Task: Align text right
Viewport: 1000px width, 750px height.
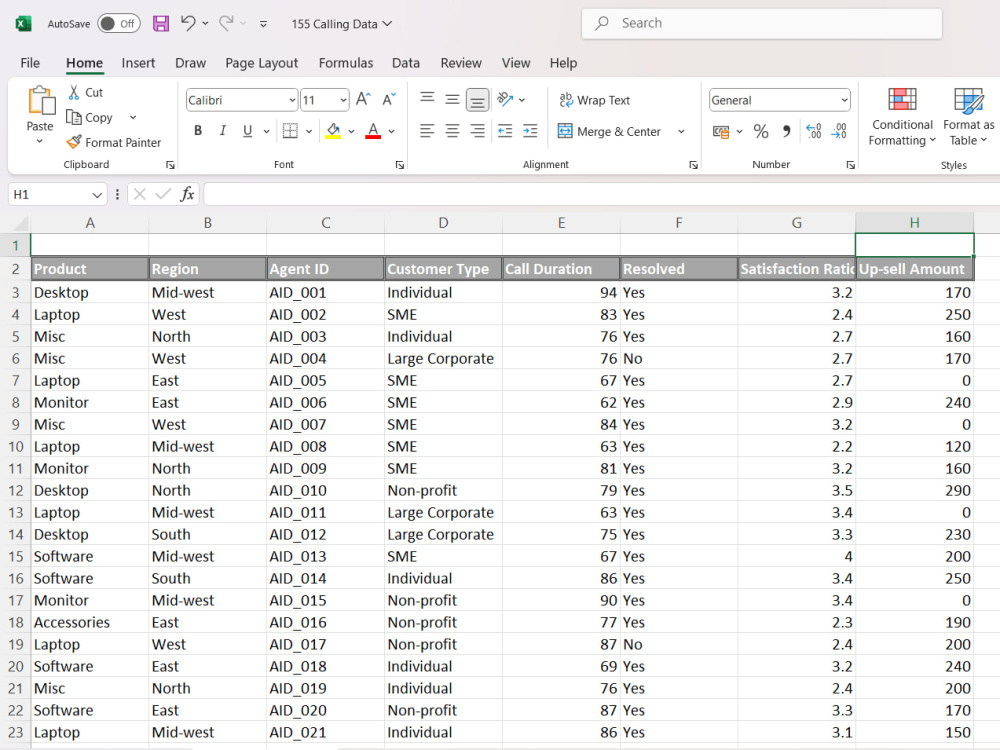Action: coord(477,131)
